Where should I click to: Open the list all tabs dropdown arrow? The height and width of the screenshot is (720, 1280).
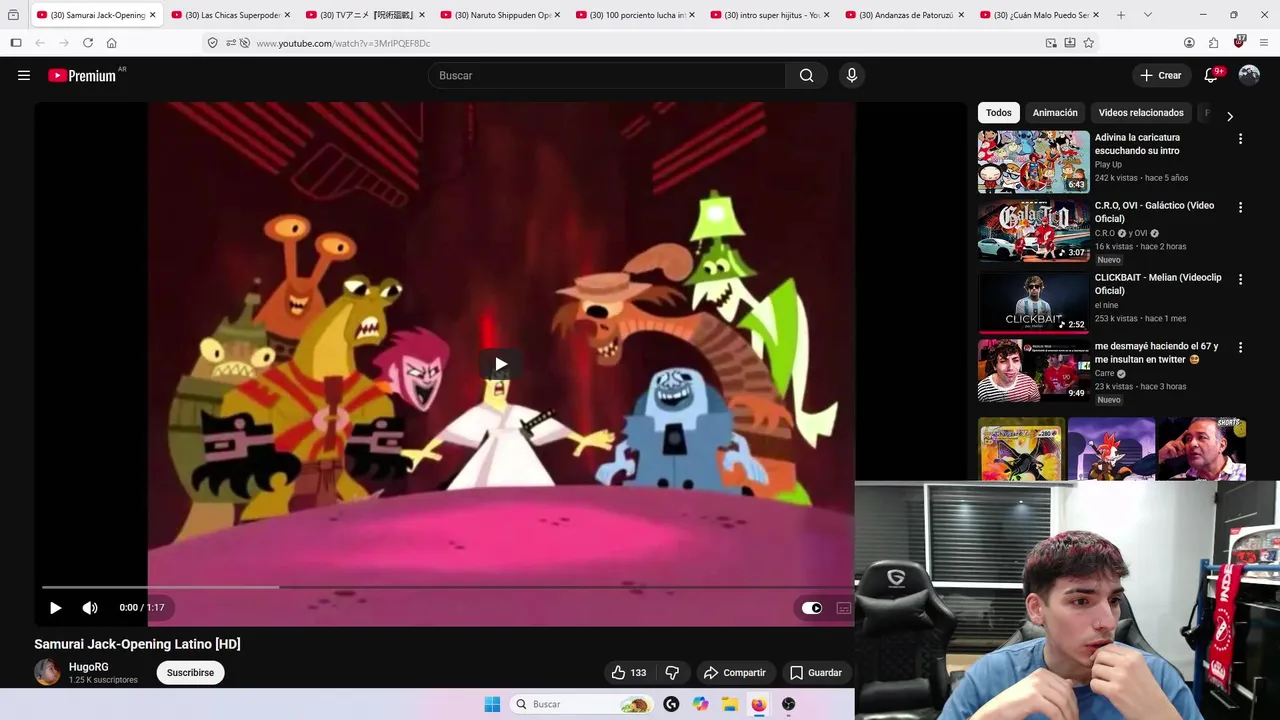(1147, 15)
